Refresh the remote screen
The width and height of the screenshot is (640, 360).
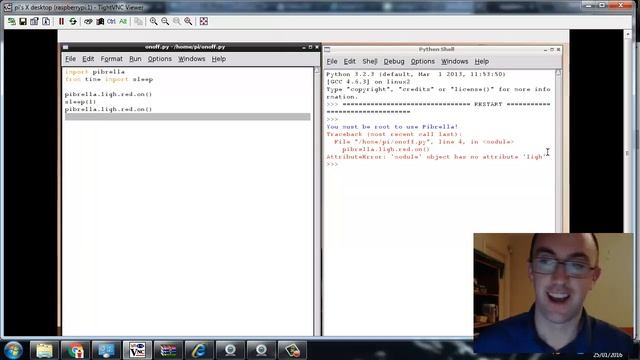pos(73,21)
